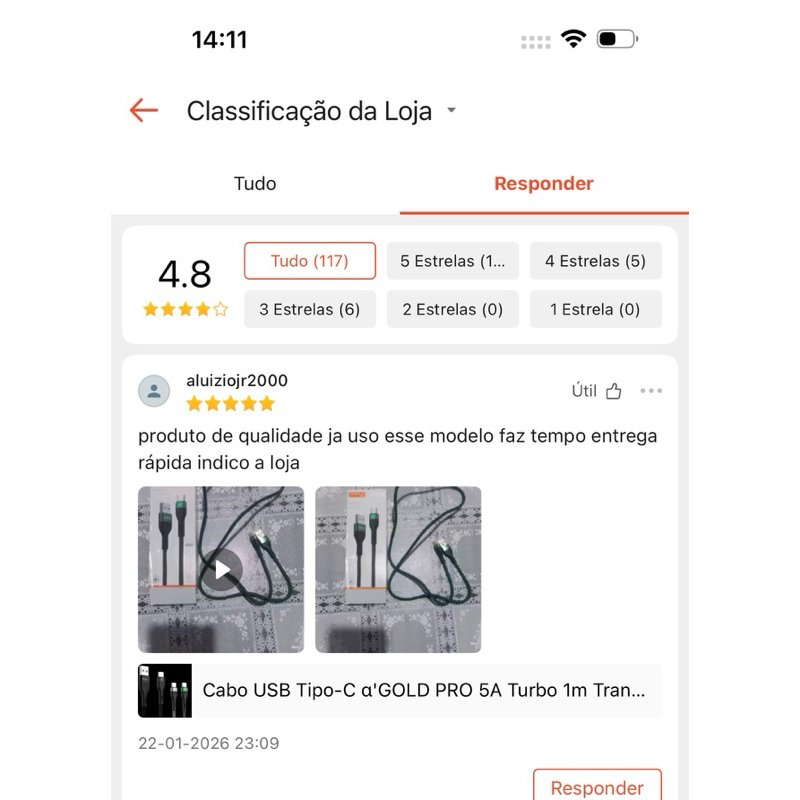This screenshot has width=800, height=800.
Task: Select the Tudo (117) filter
Action: point(310,261)
